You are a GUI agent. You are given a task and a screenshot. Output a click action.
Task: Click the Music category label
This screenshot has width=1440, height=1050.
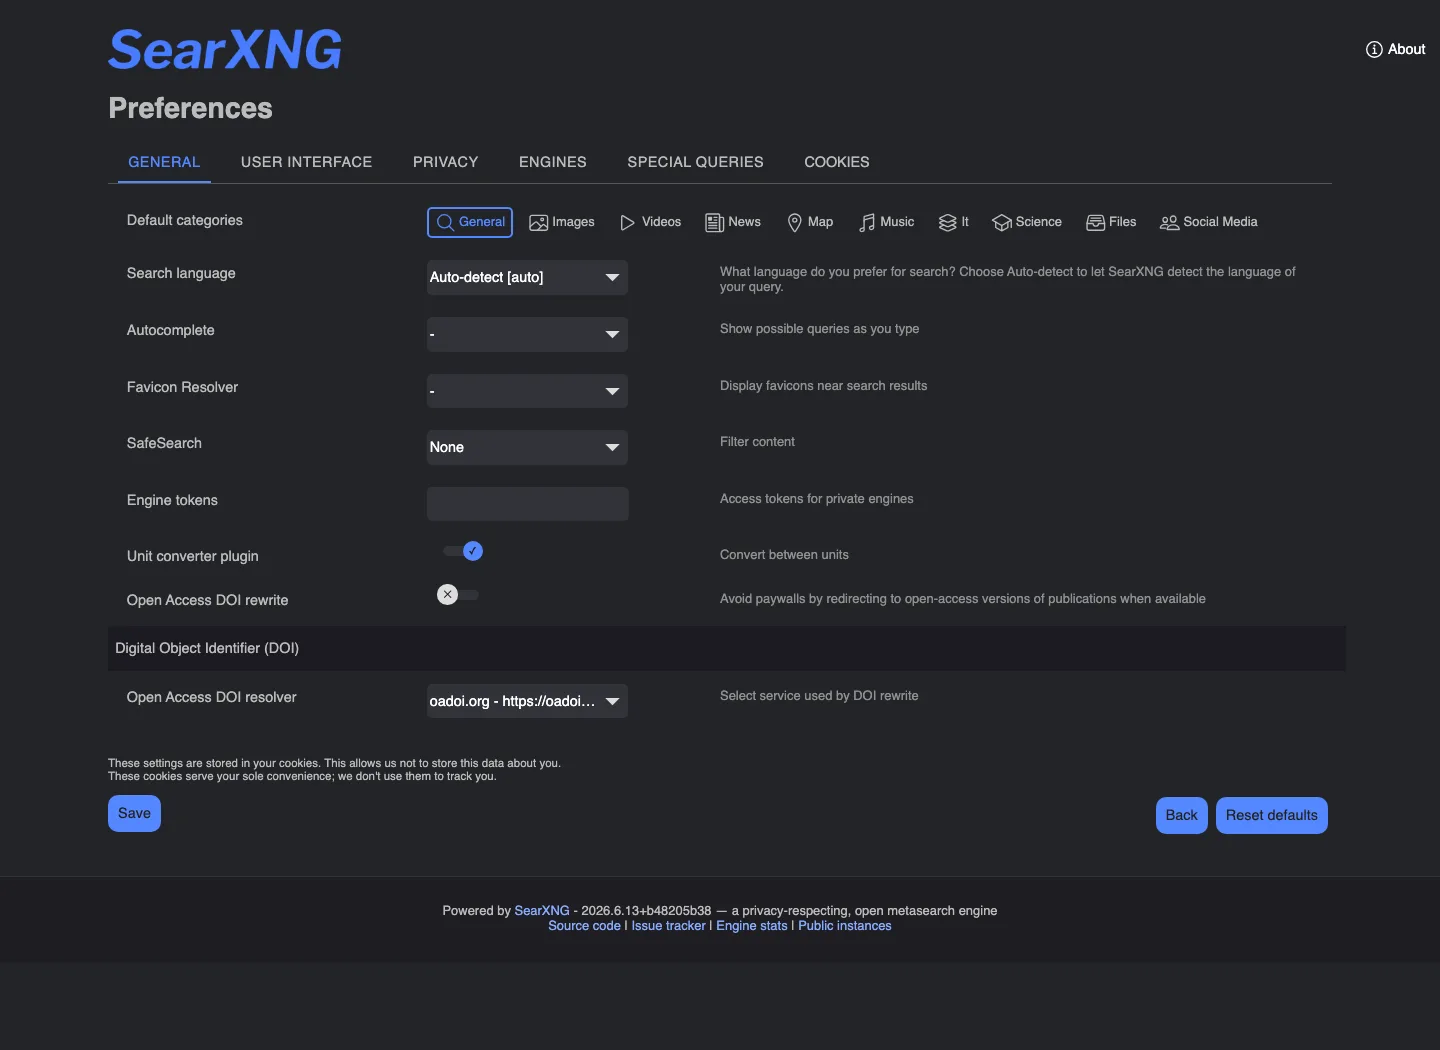pyautogui.click(x=897, y=222)
